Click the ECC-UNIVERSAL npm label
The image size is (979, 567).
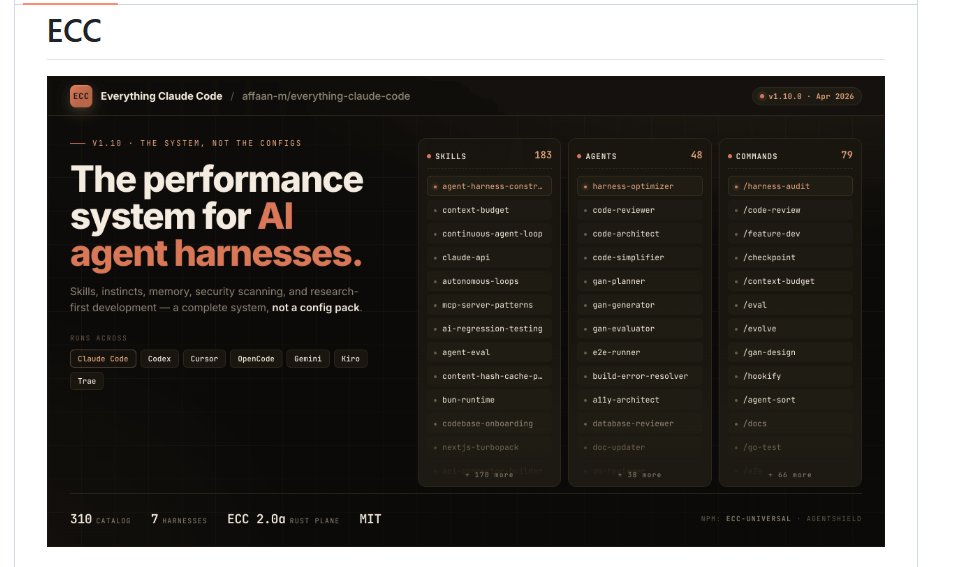point(758,519)
